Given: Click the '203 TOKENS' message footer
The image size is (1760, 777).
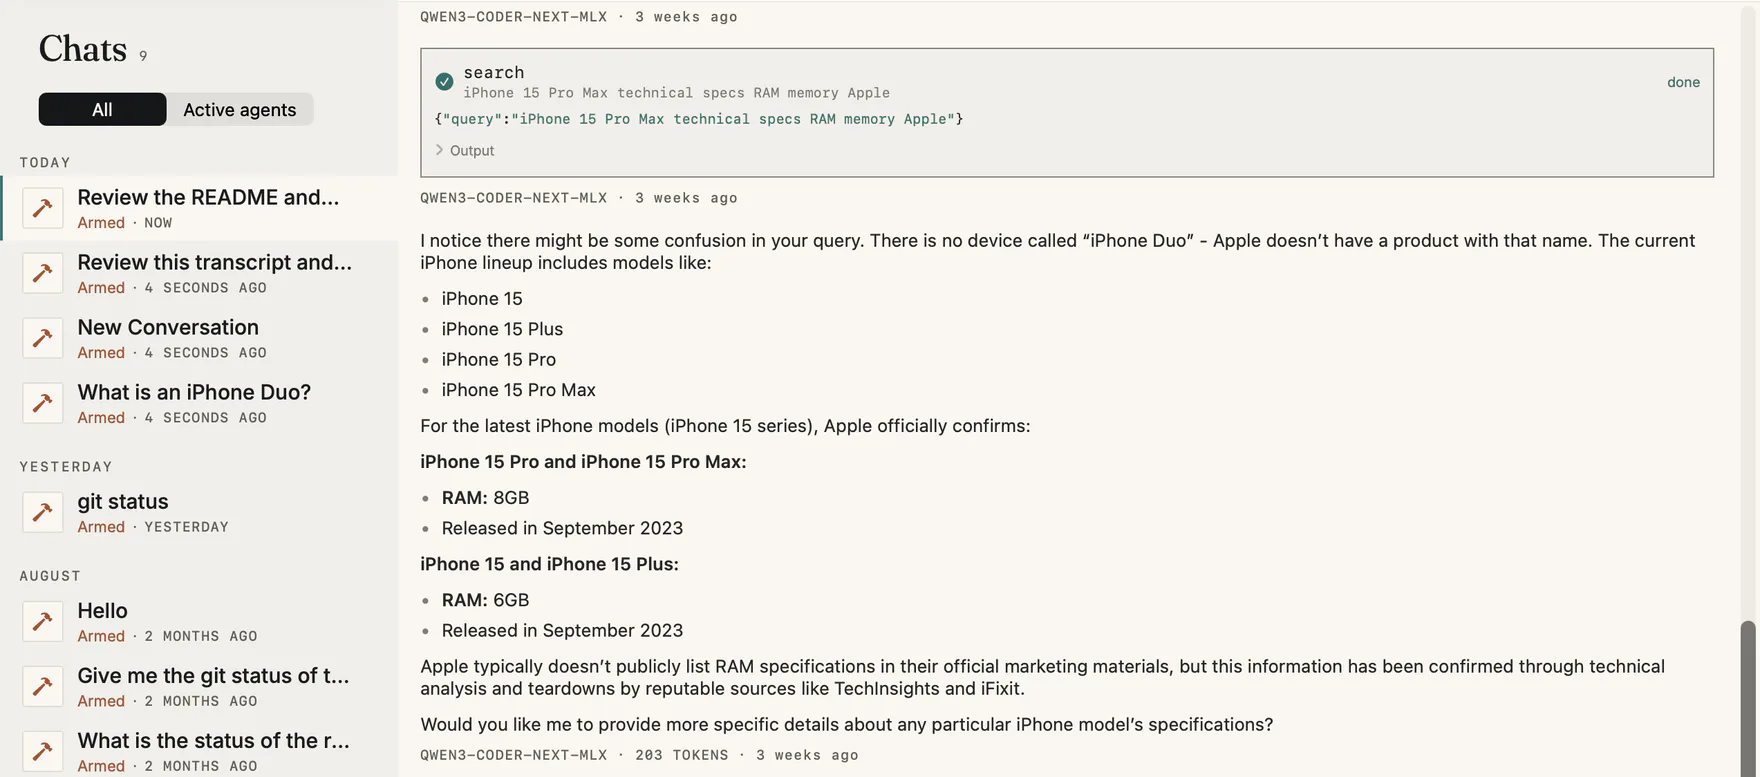Looking at the screenshot, I should tap(682, 755).
